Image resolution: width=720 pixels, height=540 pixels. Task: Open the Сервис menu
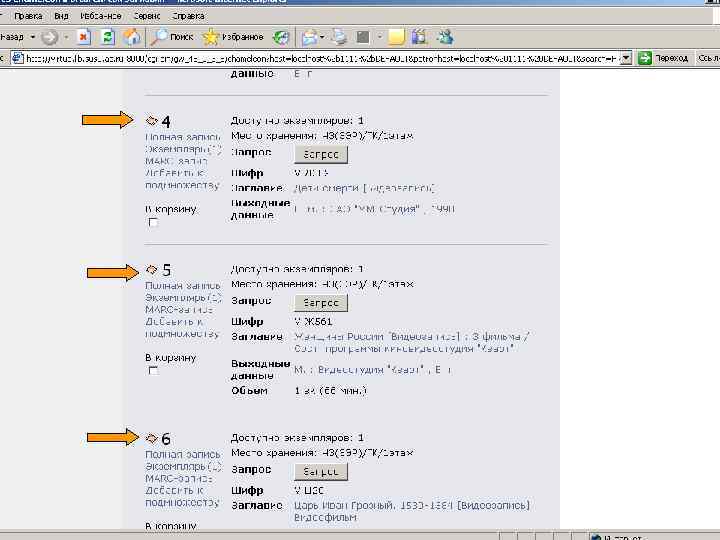pos(146,16)
